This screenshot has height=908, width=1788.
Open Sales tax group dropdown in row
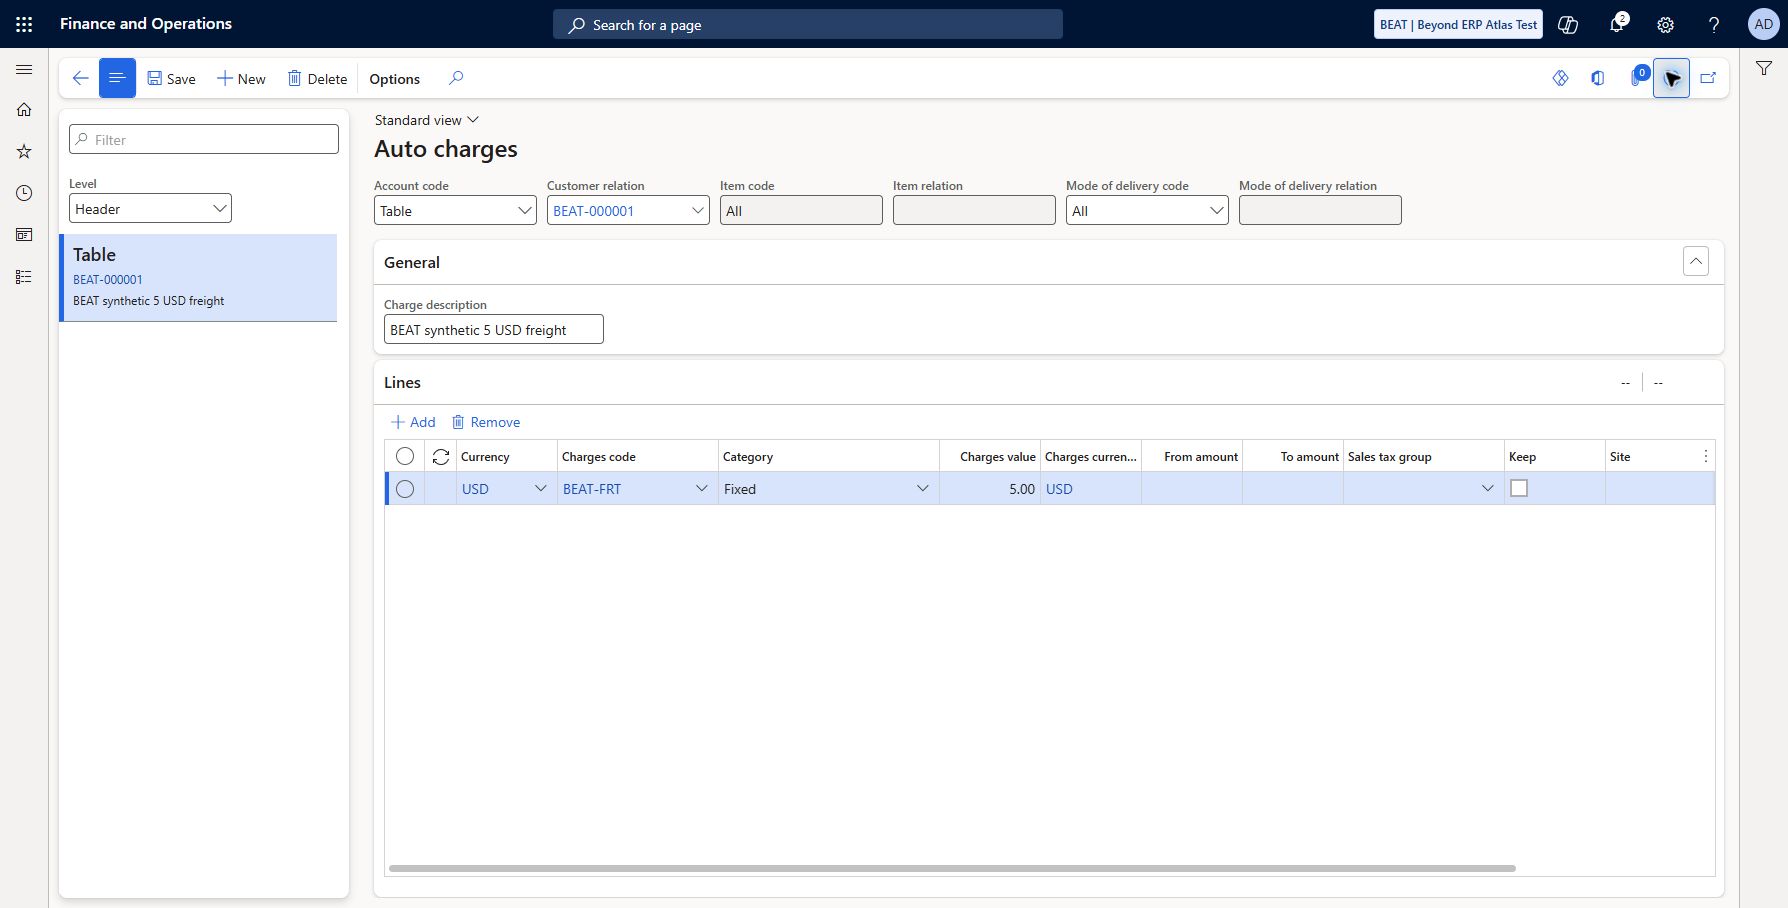coord(1488,489)
